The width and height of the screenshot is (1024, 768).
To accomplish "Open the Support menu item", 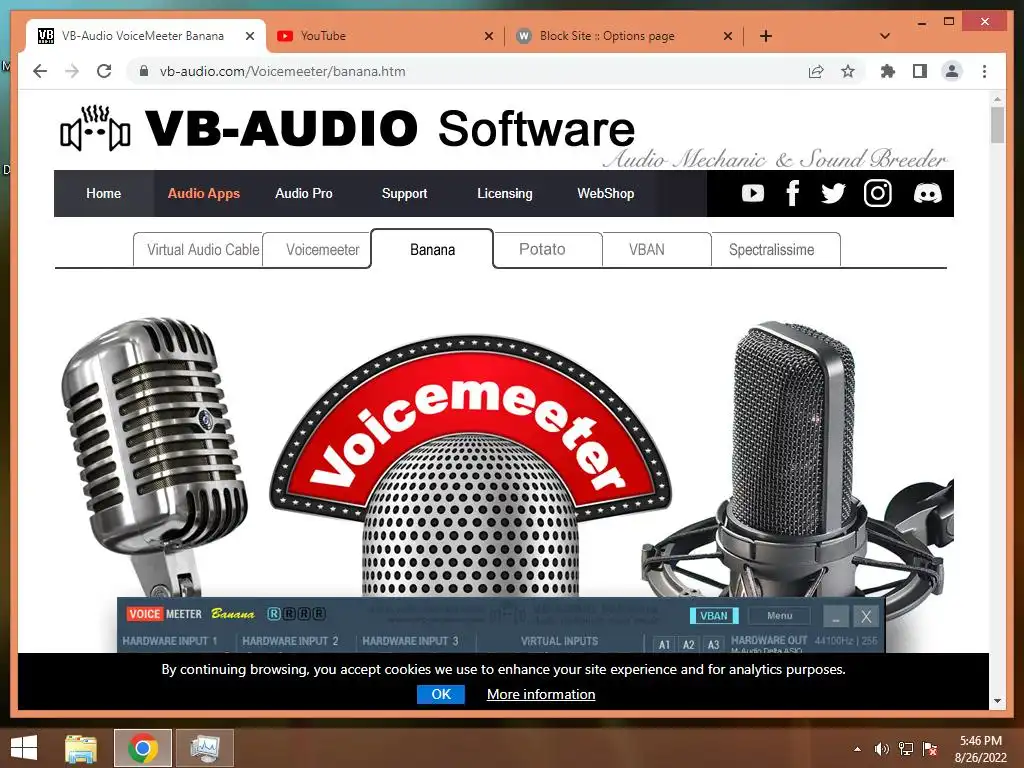I will point(404,193).
